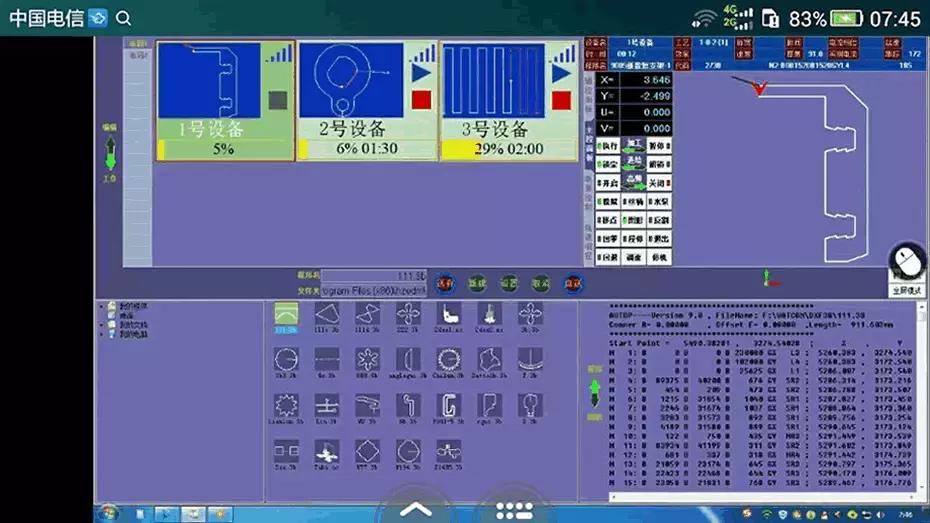Open the light bulb shaped file icon

tap(529, 405)
